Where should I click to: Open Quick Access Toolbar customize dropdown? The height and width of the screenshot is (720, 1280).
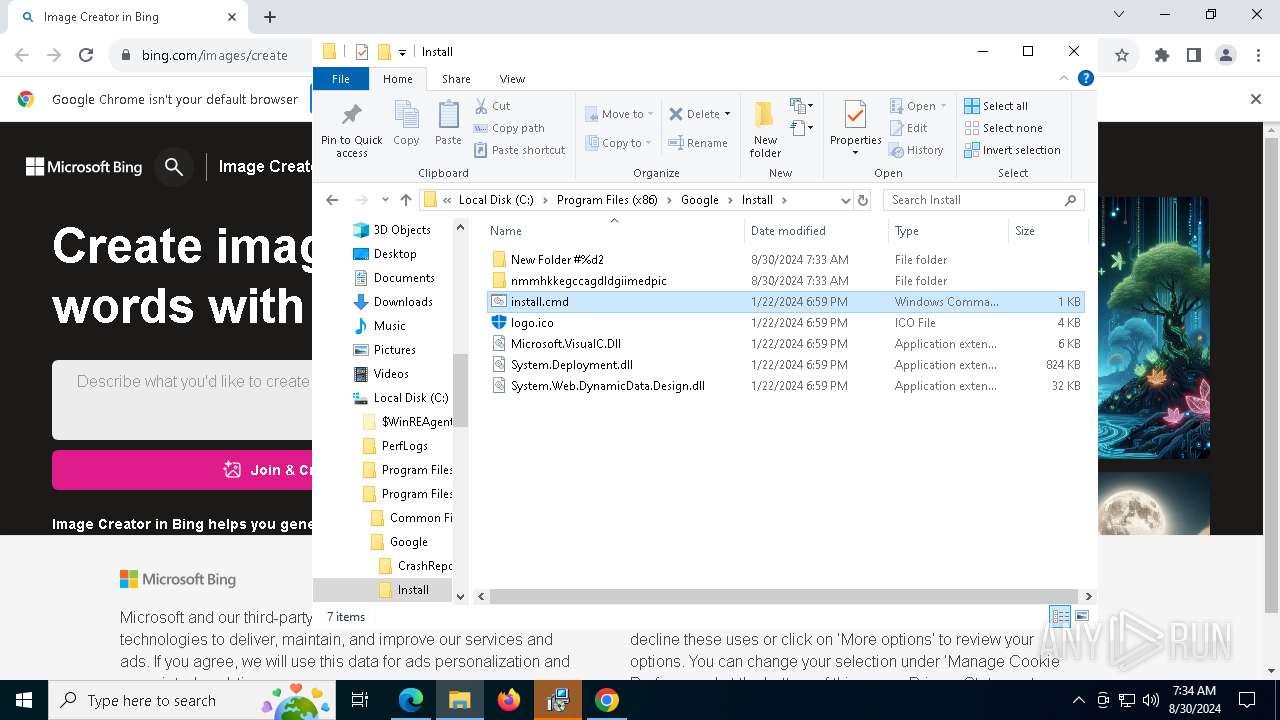tap(402, 52)
